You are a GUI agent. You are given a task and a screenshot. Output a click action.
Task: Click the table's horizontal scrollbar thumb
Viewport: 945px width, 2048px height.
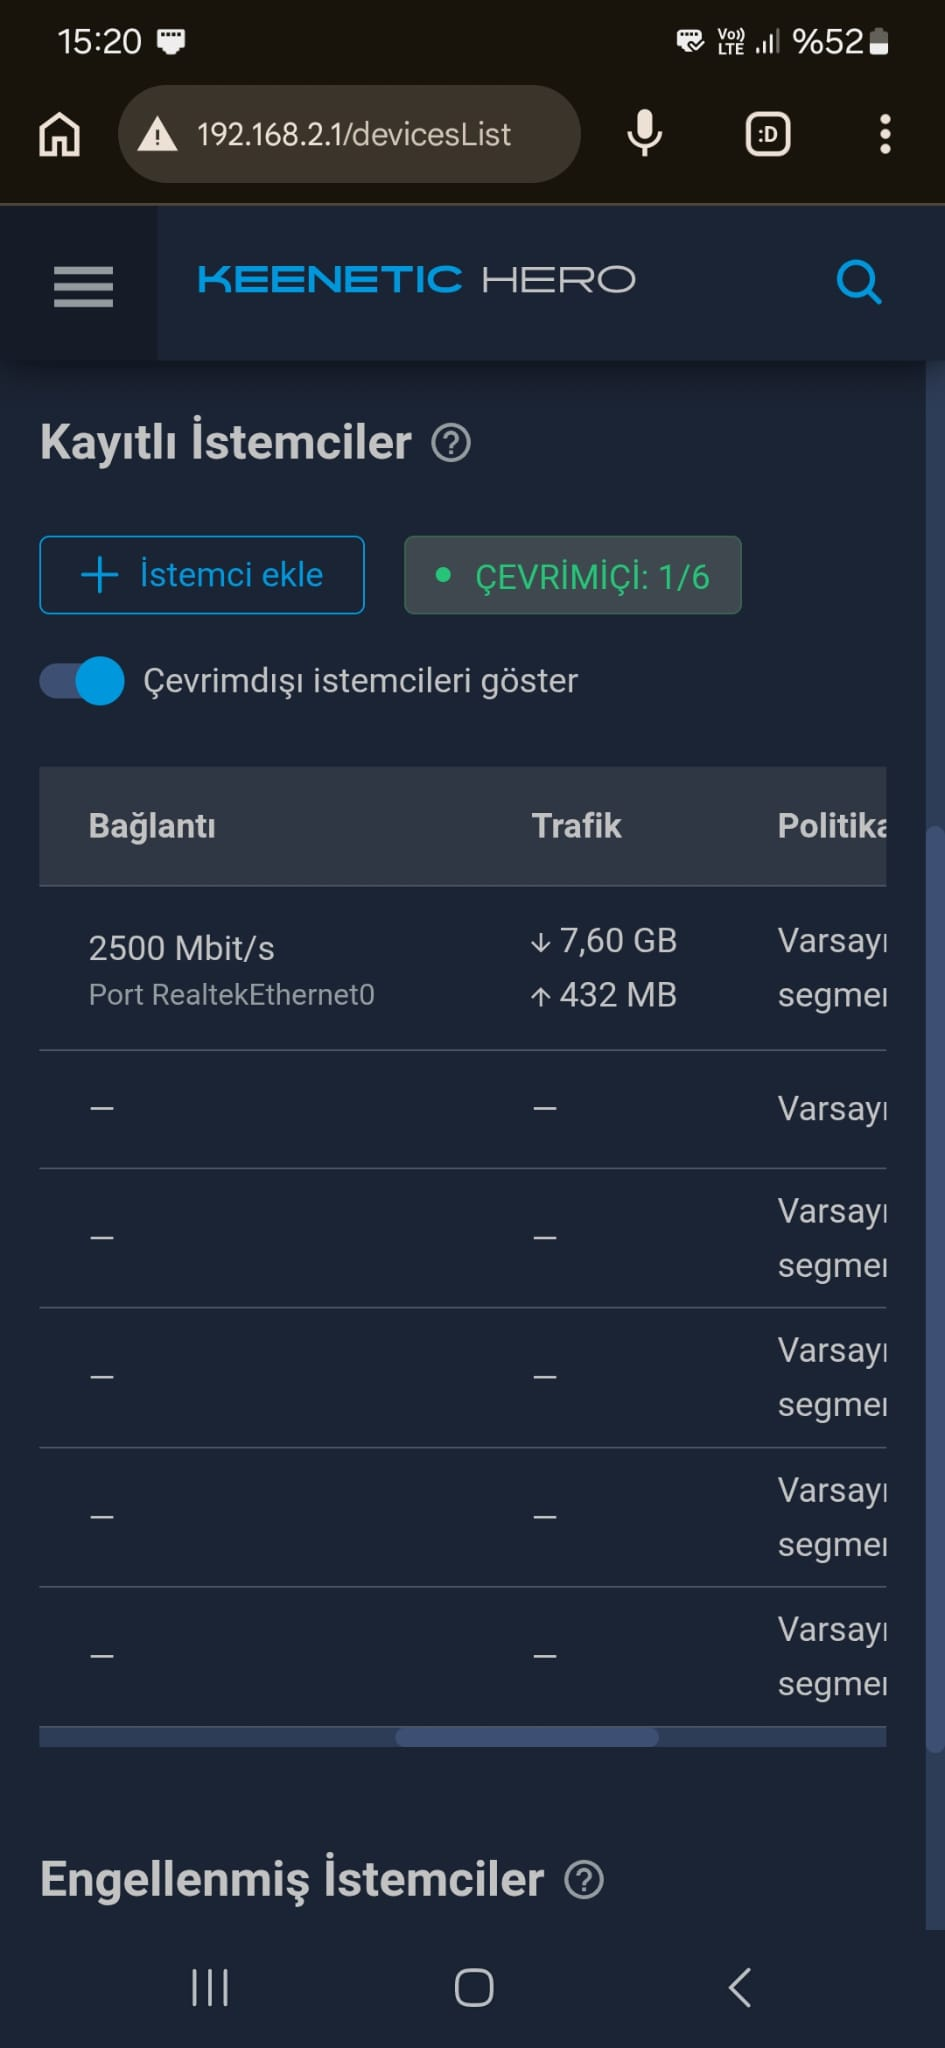coord(527,1737)
